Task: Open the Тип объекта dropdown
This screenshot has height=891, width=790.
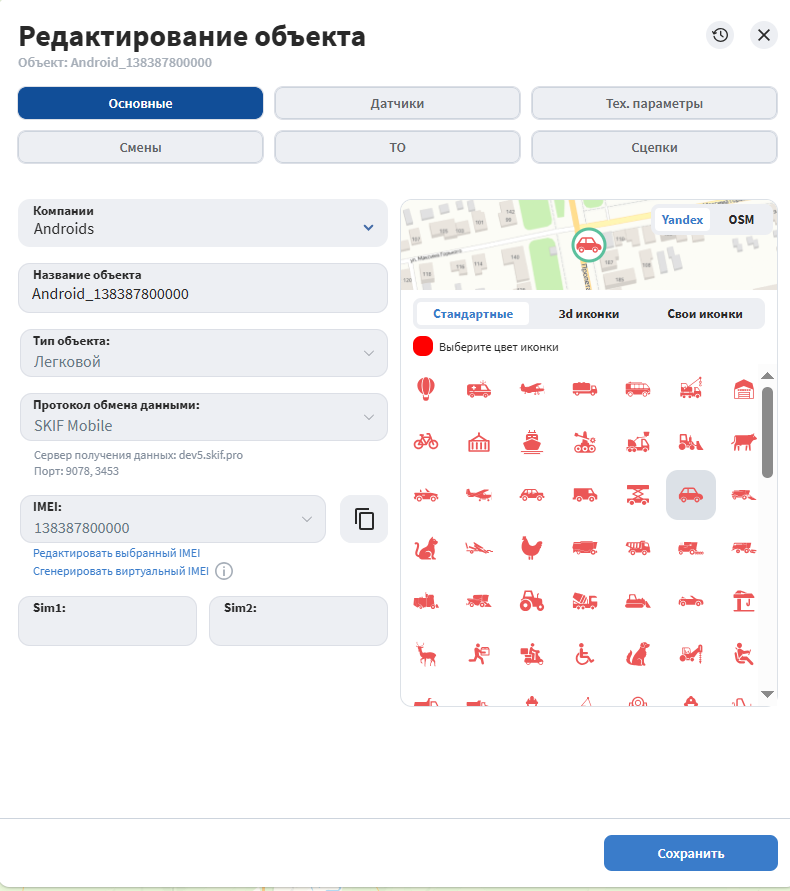Action: [203, 353]
